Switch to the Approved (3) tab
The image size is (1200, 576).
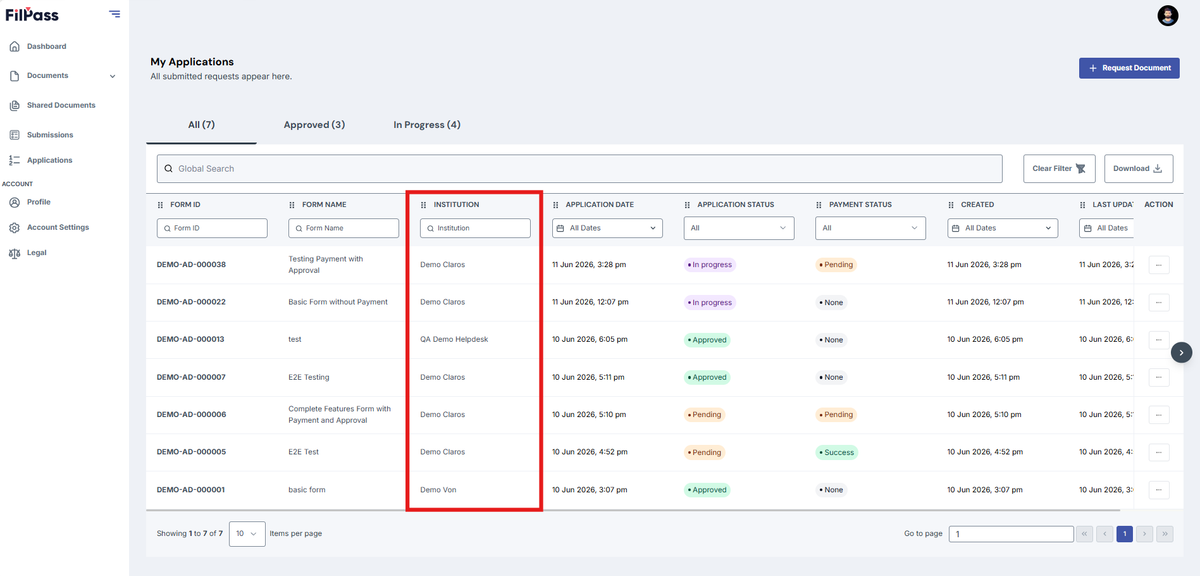pyautogui.click(x=314, y=125)
